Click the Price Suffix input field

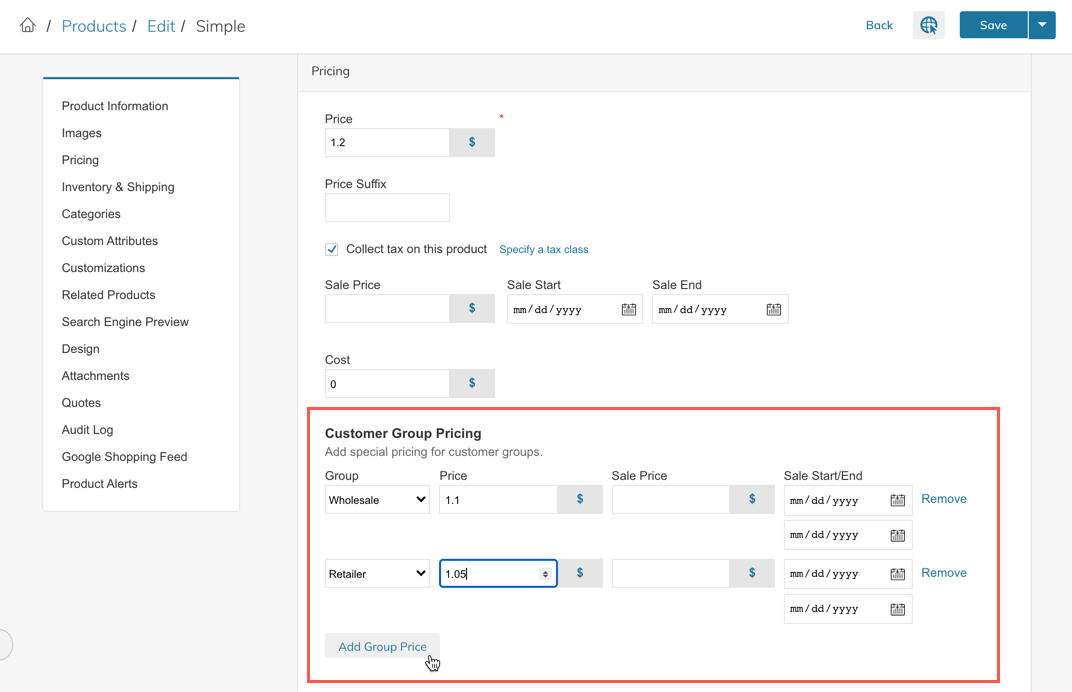[387, 208]
